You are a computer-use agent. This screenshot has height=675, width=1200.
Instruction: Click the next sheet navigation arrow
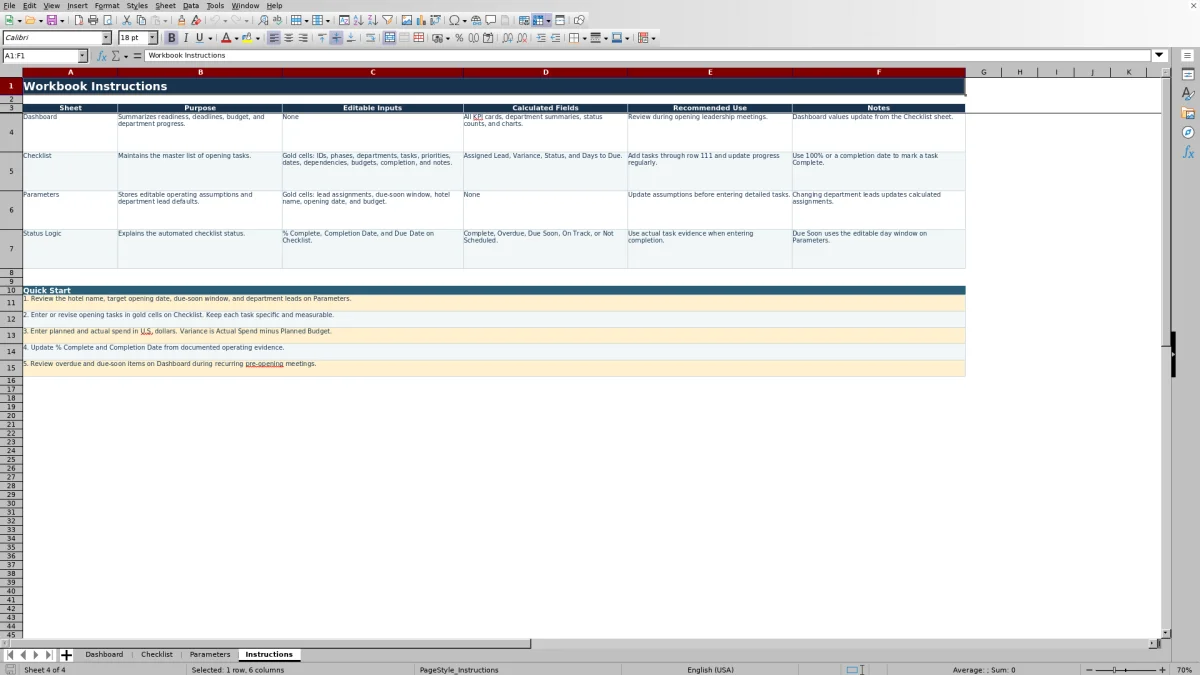pos(36,655)
